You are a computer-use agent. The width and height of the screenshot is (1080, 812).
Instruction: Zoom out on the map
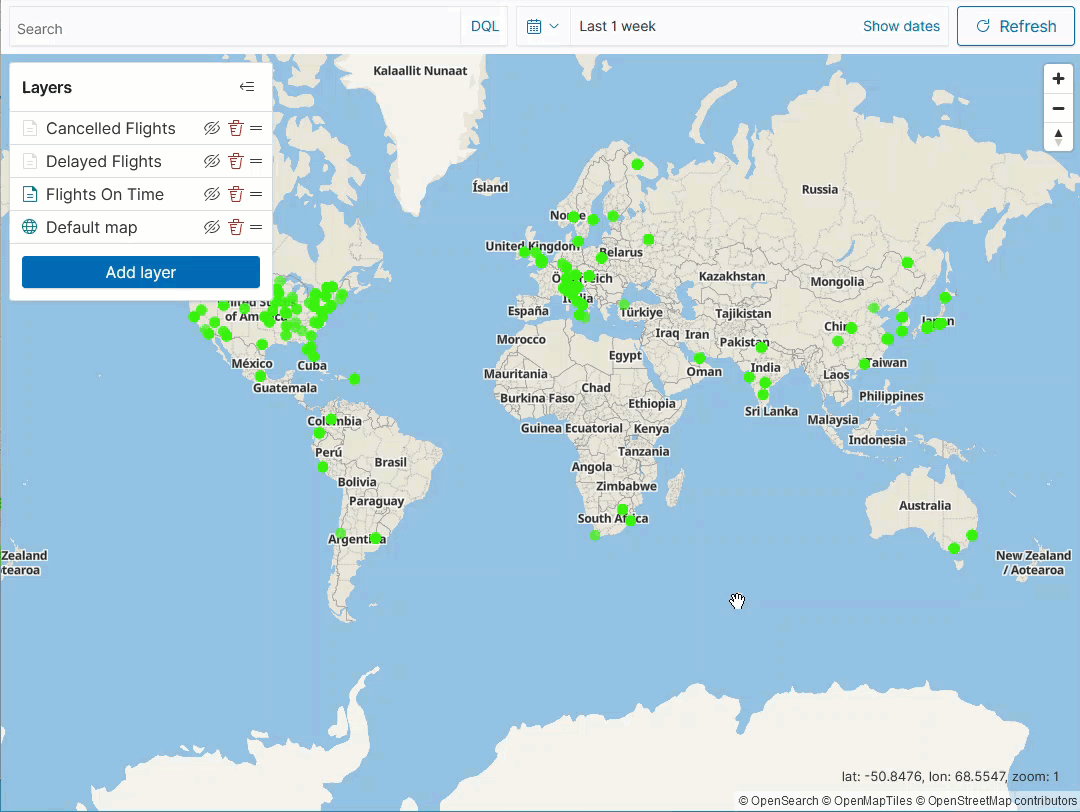pos(1059,108)
